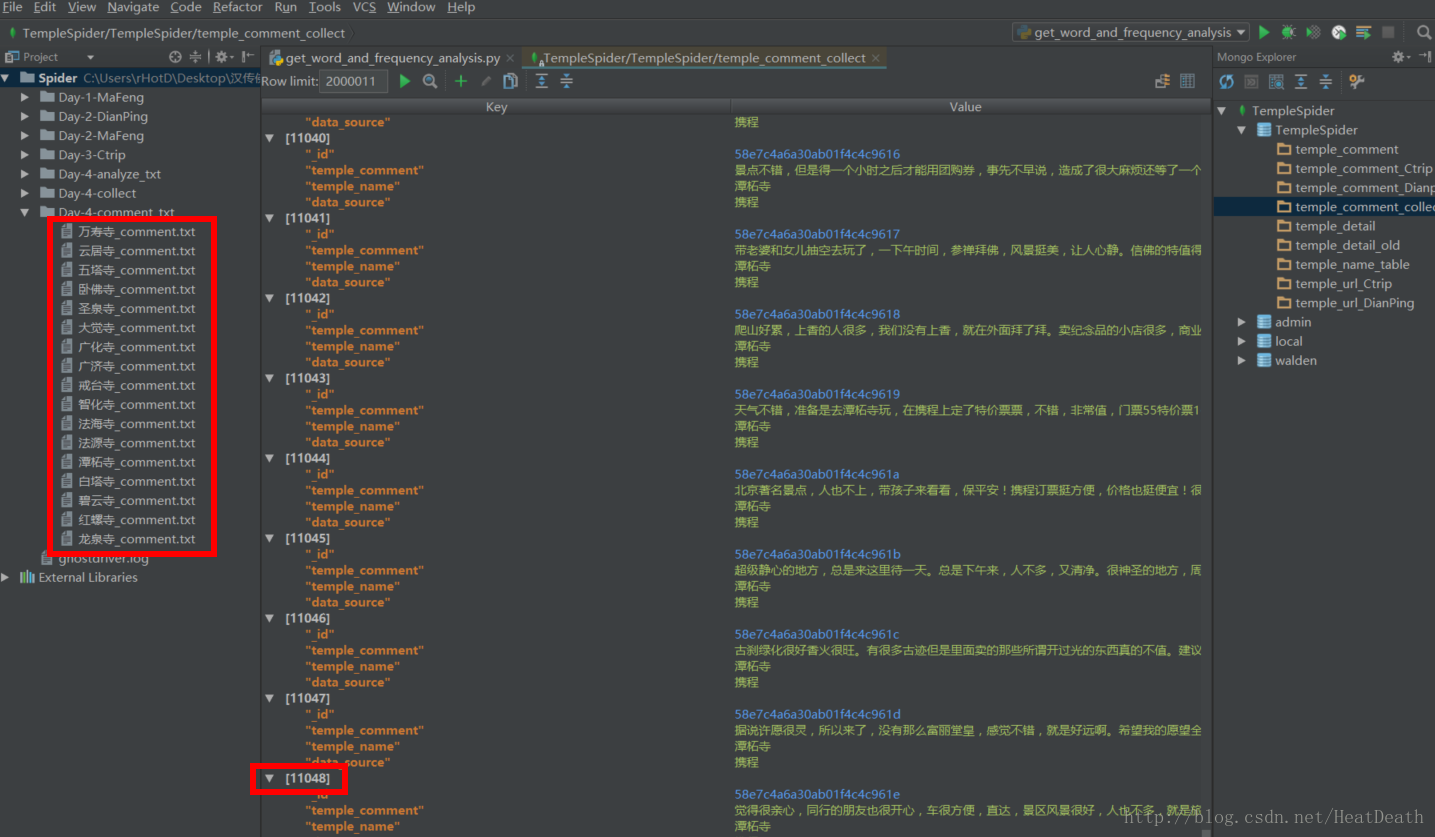Collapse all in the Project panel
This screenshot has height=837, width=1435.
[x=195, y=57]
